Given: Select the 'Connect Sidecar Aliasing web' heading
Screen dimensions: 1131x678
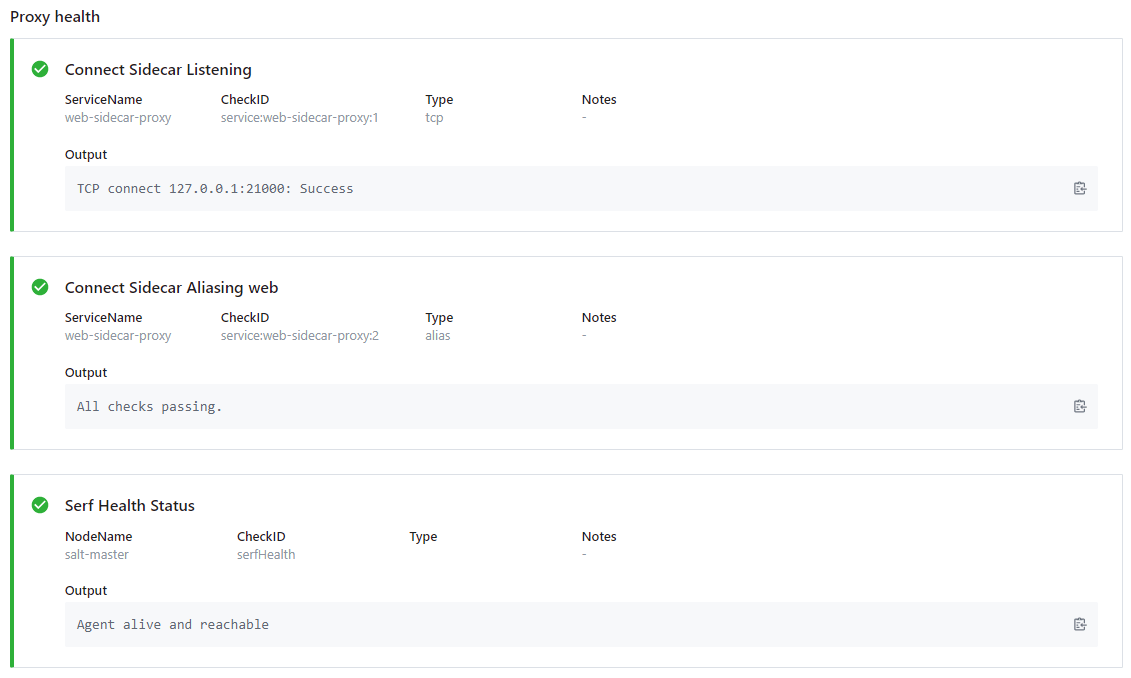Looking at the screenshot, I should click(x=172, y=287).
